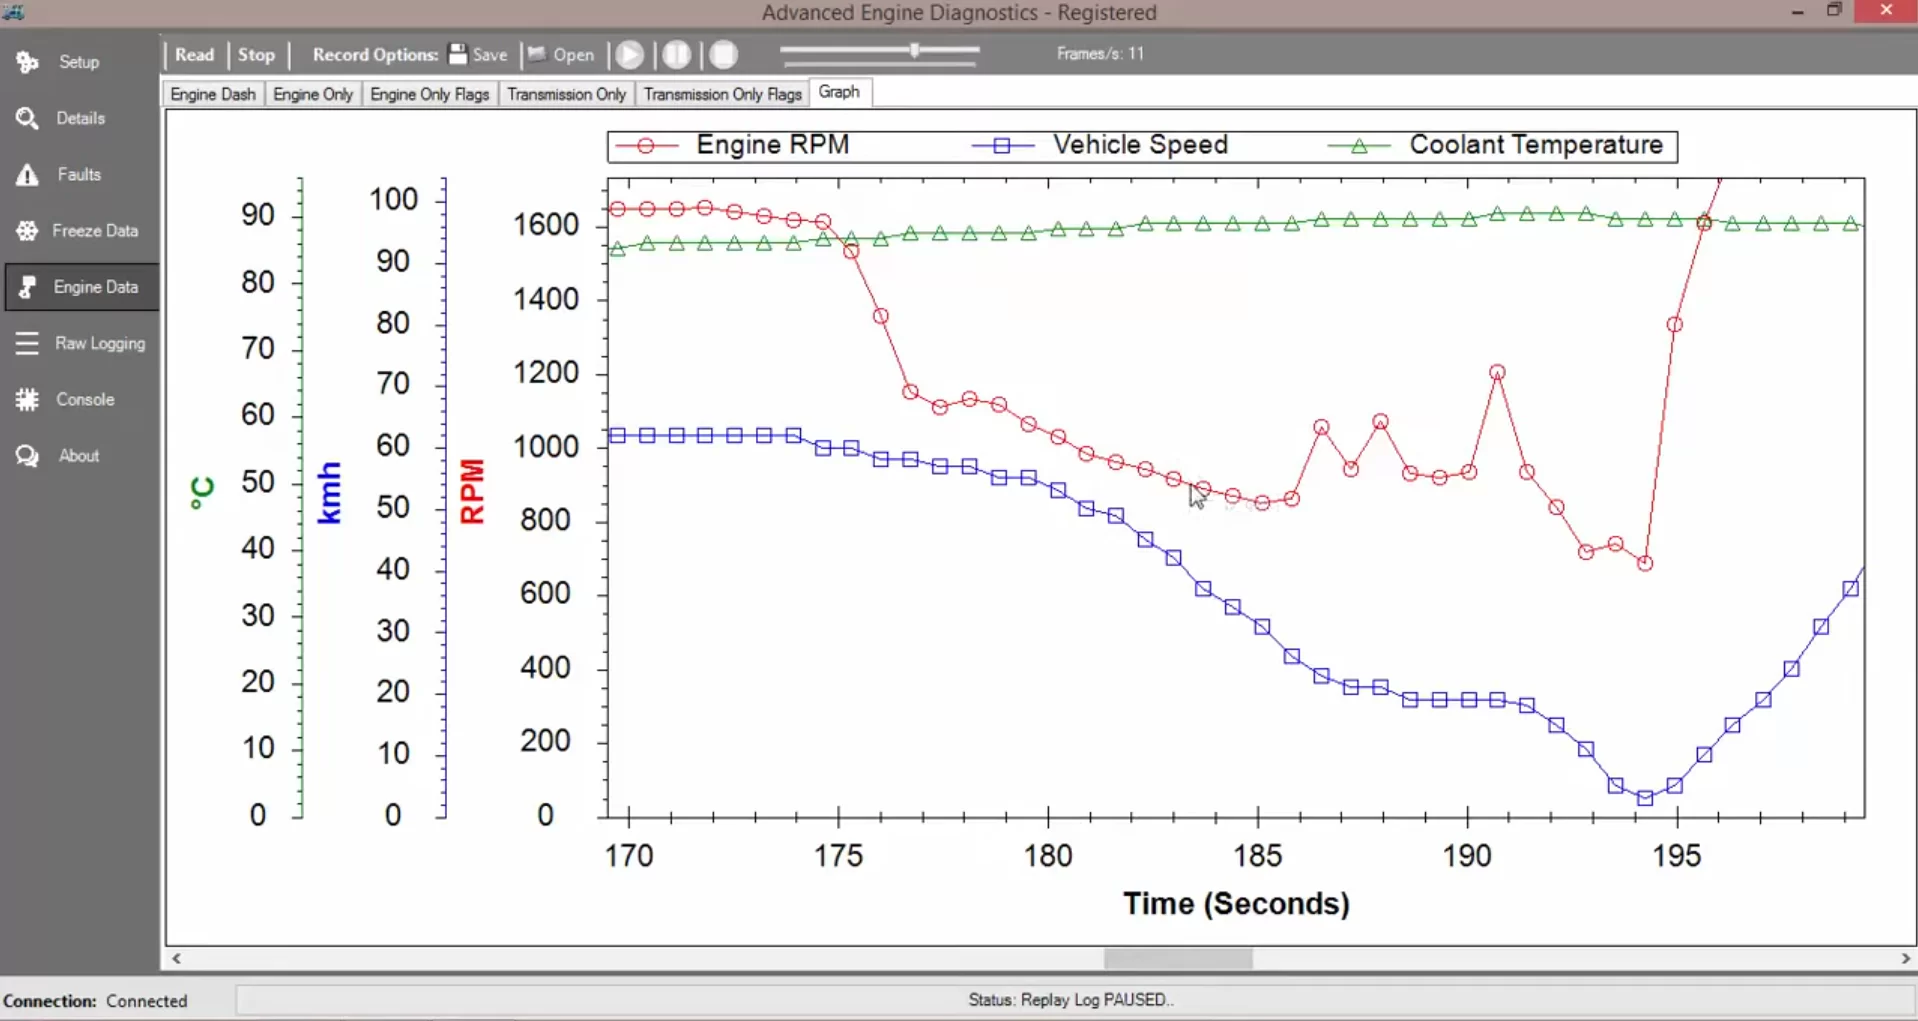Click the scrollbar left arrow
Image resolution: width=1918 pixels, height=1021 pixels.
(176, 958)
